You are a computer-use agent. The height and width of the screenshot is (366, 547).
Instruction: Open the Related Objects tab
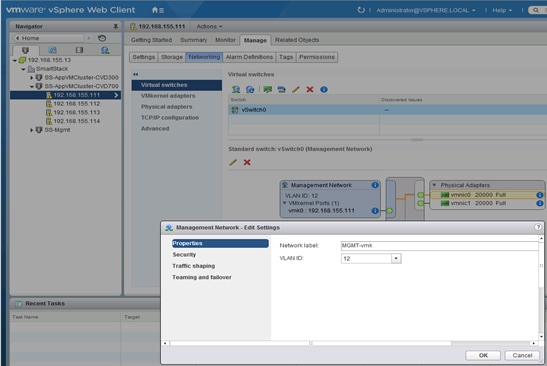click(297, 40)
